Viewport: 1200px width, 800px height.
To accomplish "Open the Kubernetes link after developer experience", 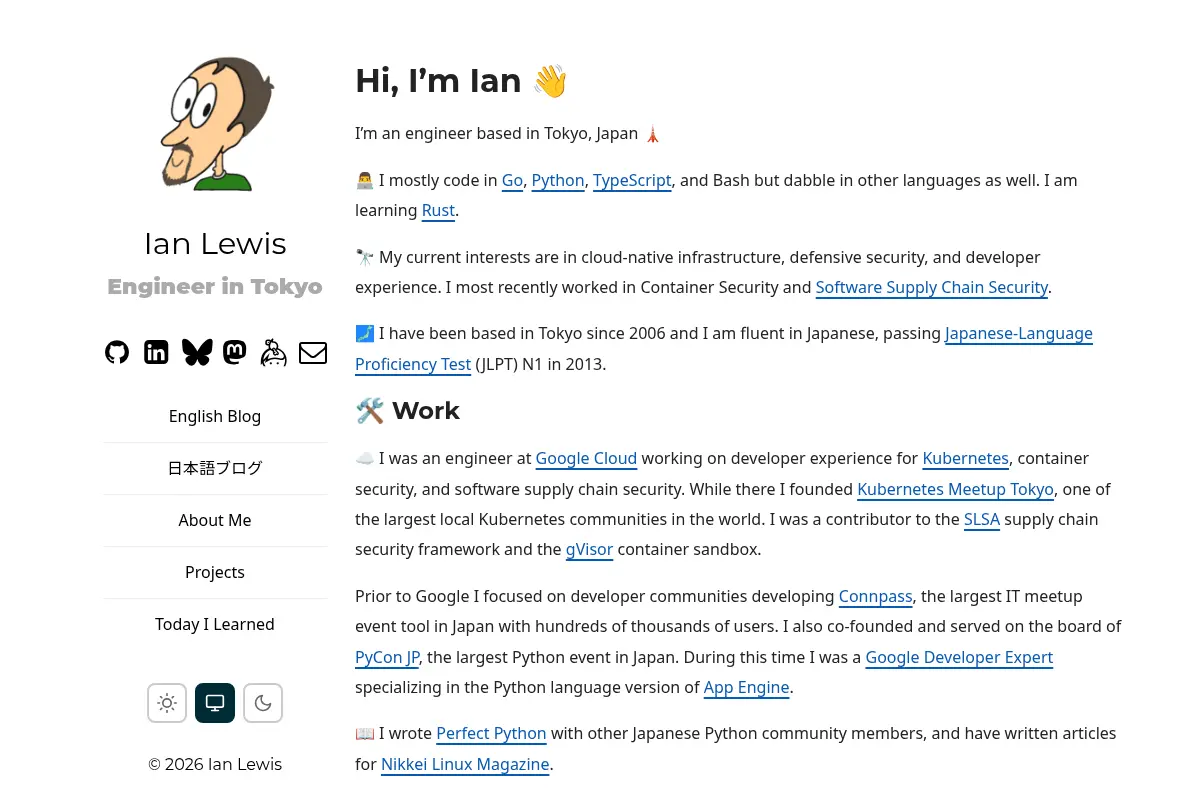I will [x=965, y=459].
